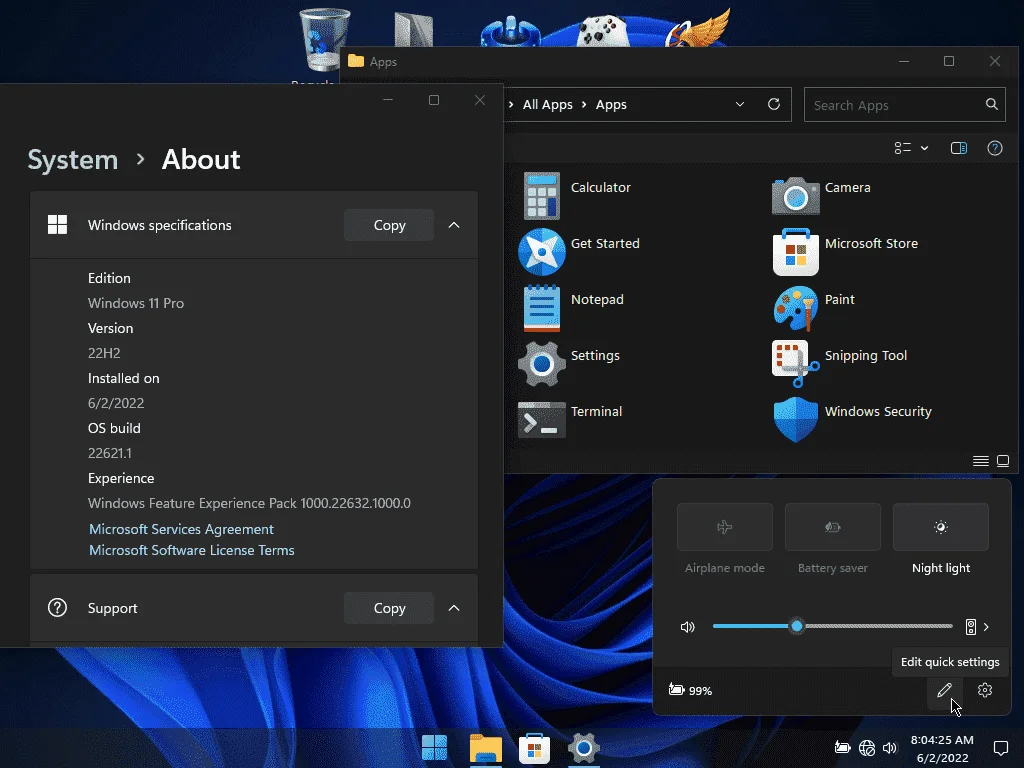The height and width of the screenshot is (768, 1024).
Task: Click the Settings icon on the taskbar
Action: (x=584, y=748)
